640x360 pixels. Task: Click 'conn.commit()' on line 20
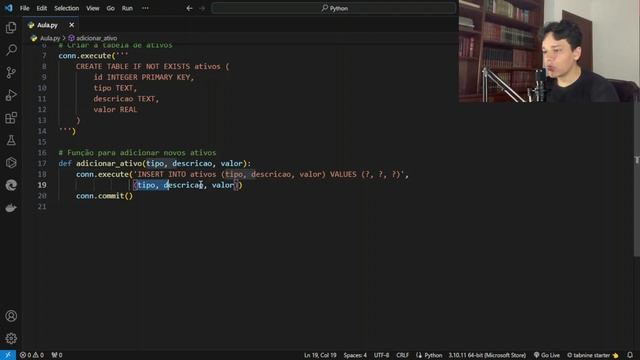tap(104, 196)
